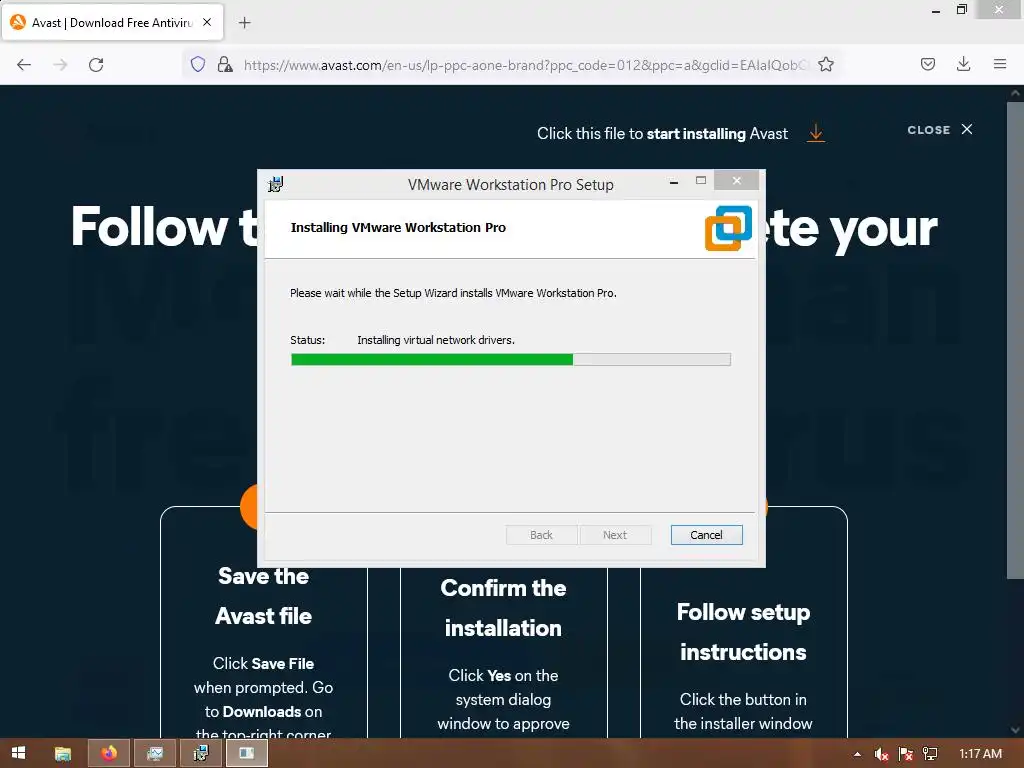This screenshot has width=1024, height=768.
Task: Open File Explorer from taskbar
Action: pos(63,754)
